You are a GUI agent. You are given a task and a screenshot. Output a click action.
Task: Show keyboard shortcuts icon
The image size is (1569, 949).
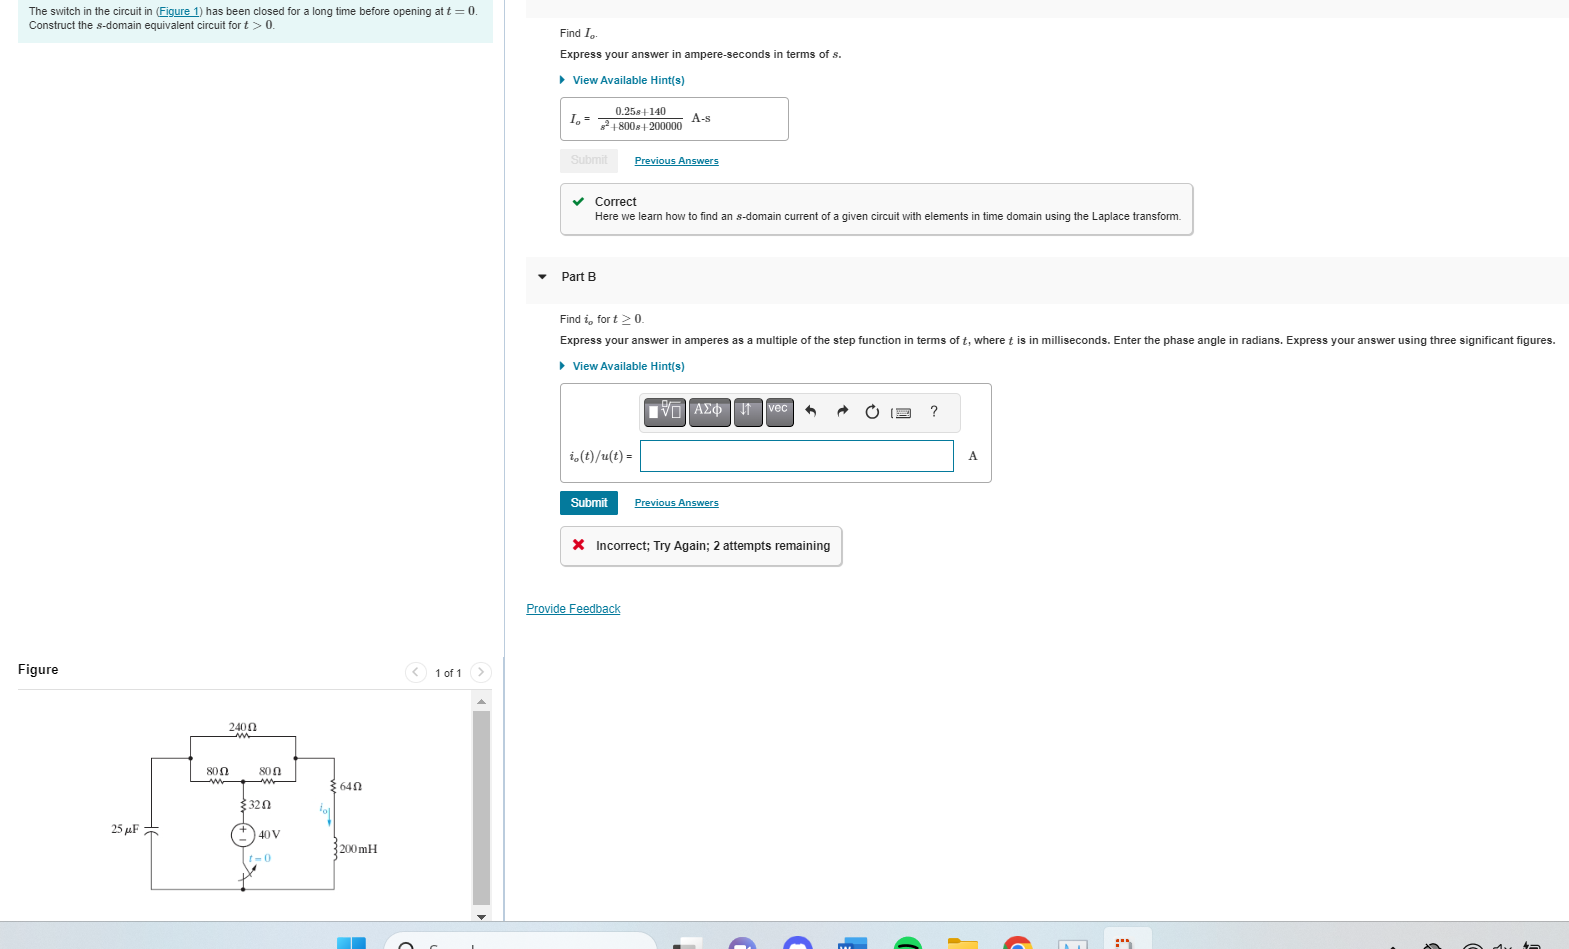(902, 412)
